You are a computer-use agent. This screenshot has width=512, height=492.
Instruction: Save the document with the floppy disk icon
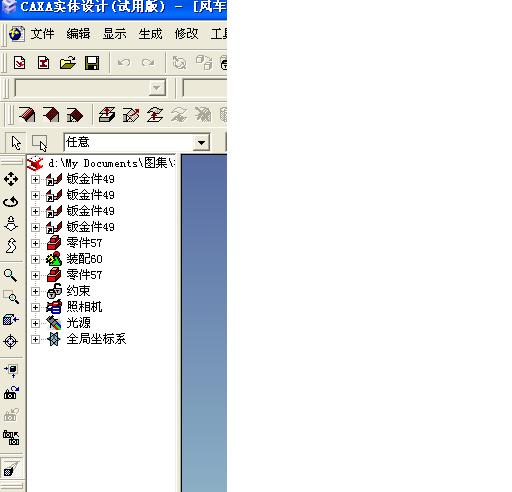92,63
